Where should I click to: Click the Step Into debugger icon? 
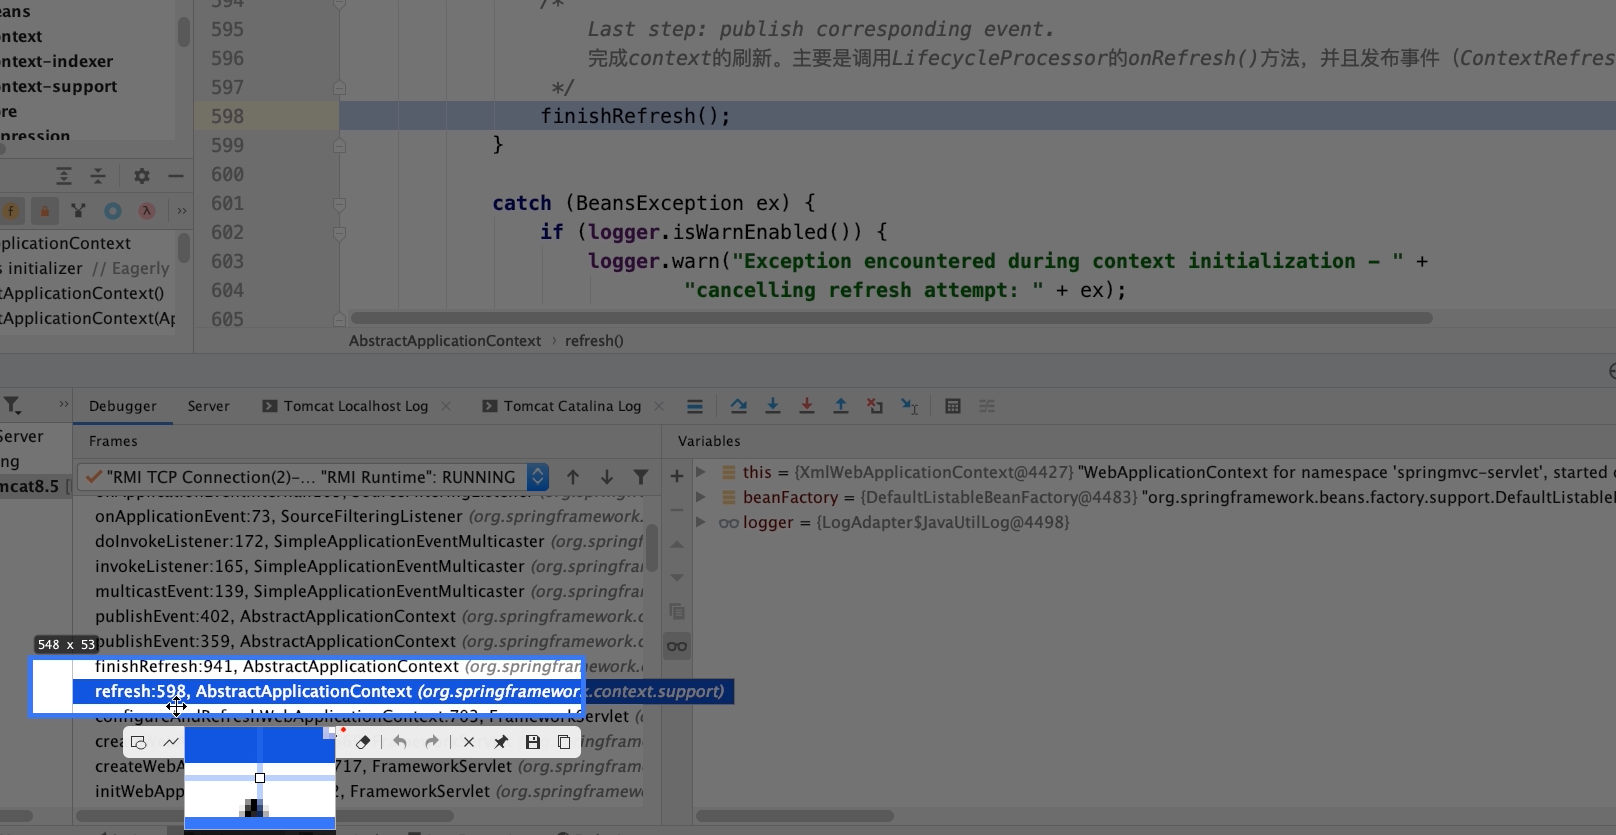pos(773,406)
